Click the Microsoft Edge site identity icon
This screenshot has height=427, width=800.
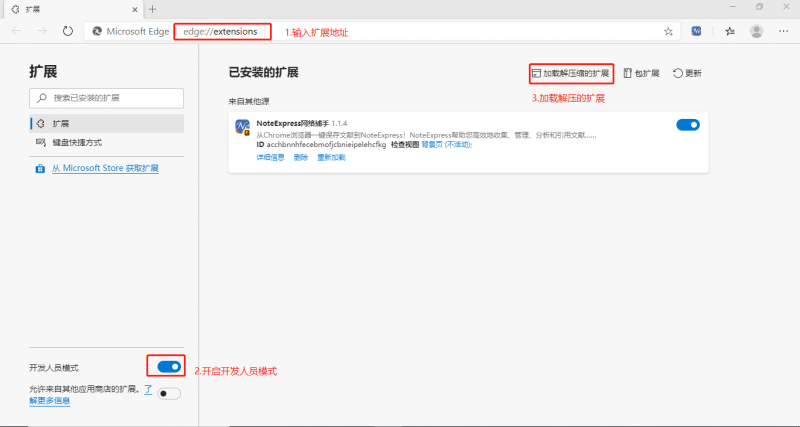(97, 32)
